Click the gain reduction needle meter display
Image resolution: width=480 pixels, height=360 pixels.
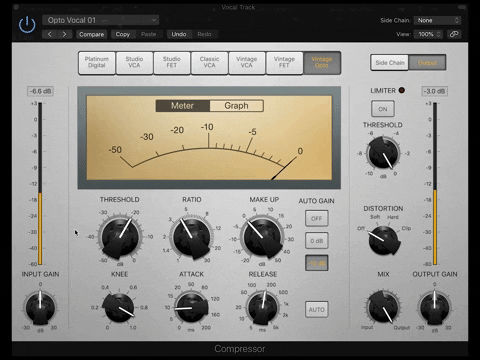click(209, 138)
